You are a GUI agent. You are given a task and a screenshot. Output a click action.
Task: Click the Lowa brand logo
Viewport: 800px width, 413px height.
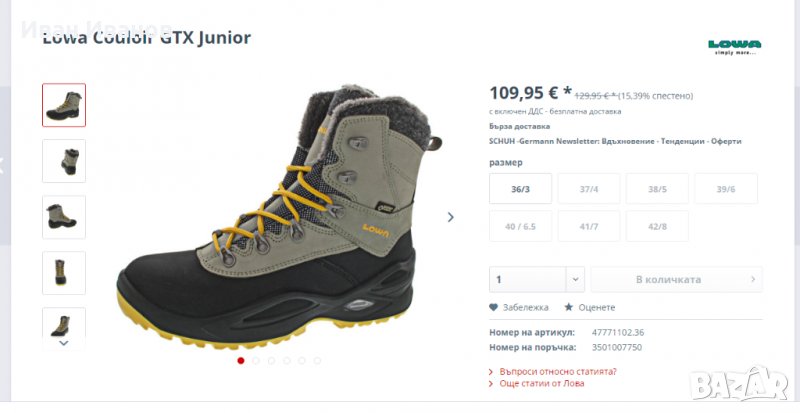734,45
